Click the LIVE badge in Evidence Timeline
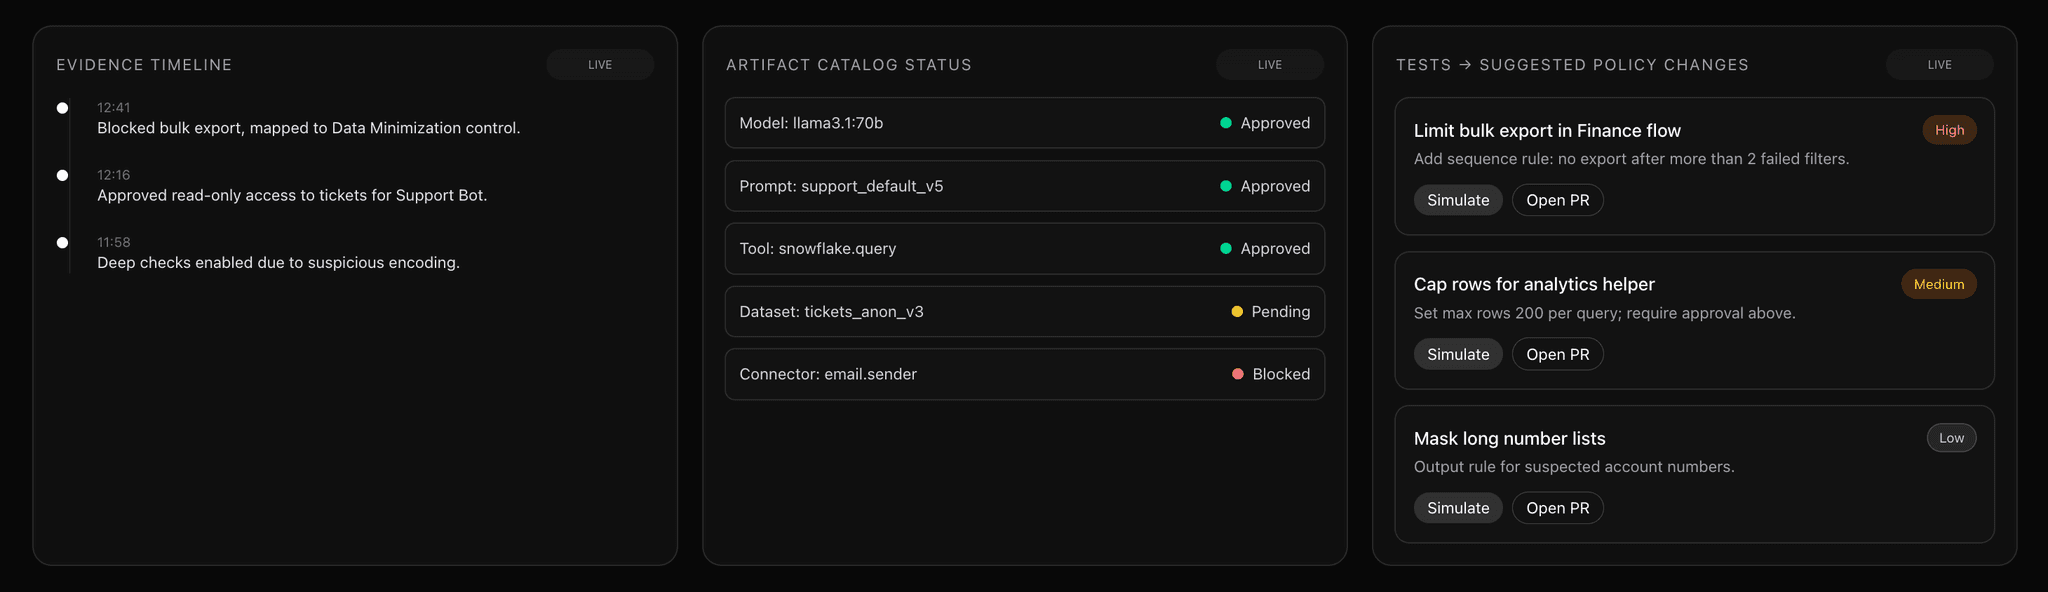This screenshot has height=592, width=2048. tap(600, 65)
